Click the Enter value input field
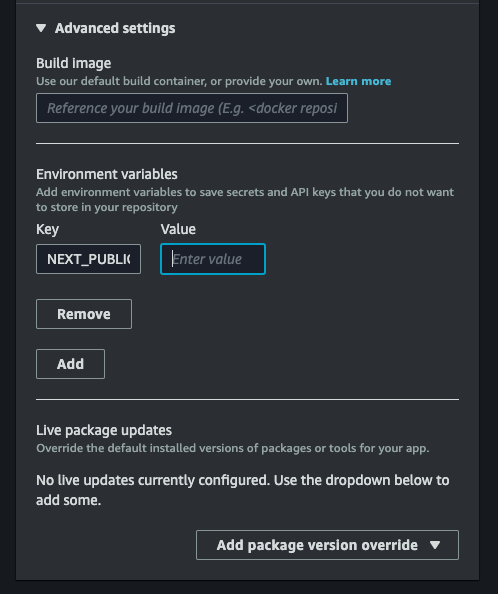The image size is (498, 594). 213,259
